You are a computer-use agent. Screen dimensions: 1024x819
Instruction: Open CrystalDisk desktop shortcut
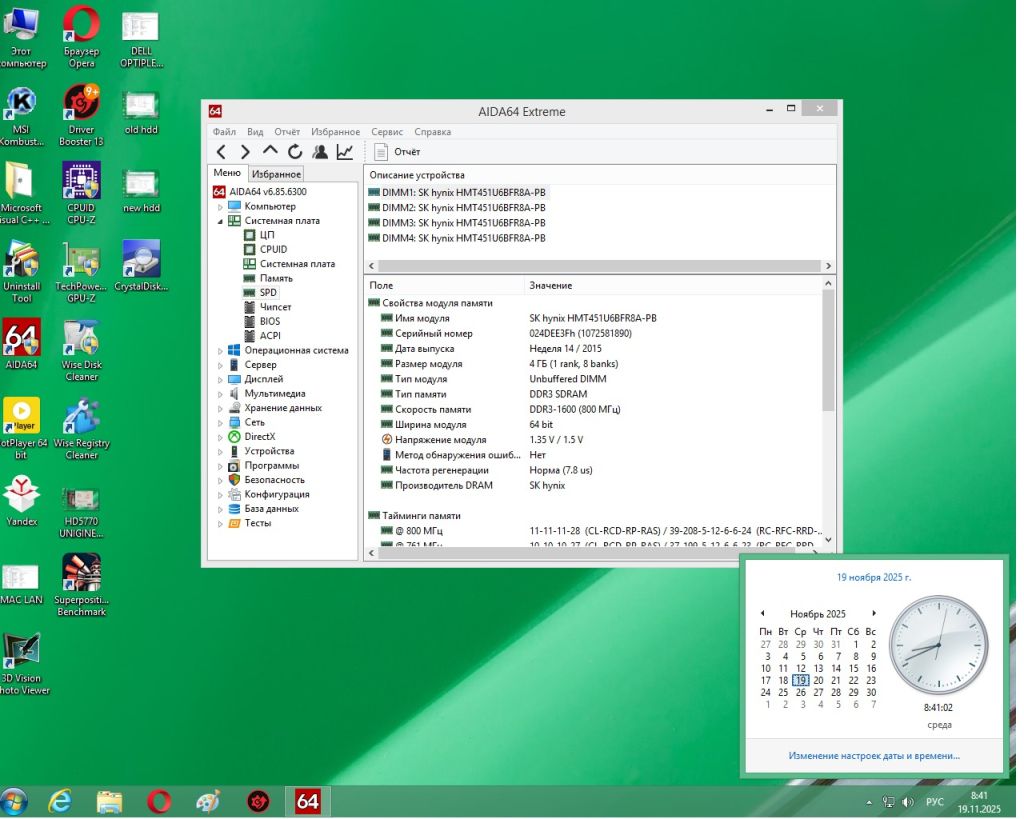pos(141,266)
